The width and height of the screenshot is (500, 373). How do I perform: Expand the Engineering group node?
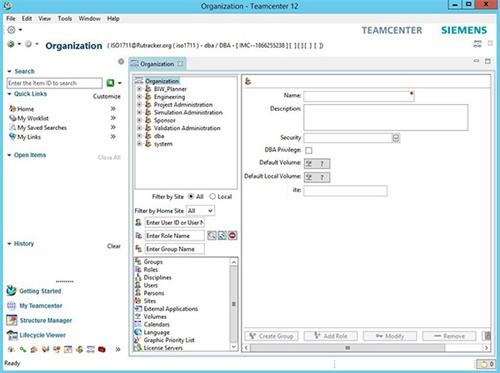(140, 97)
